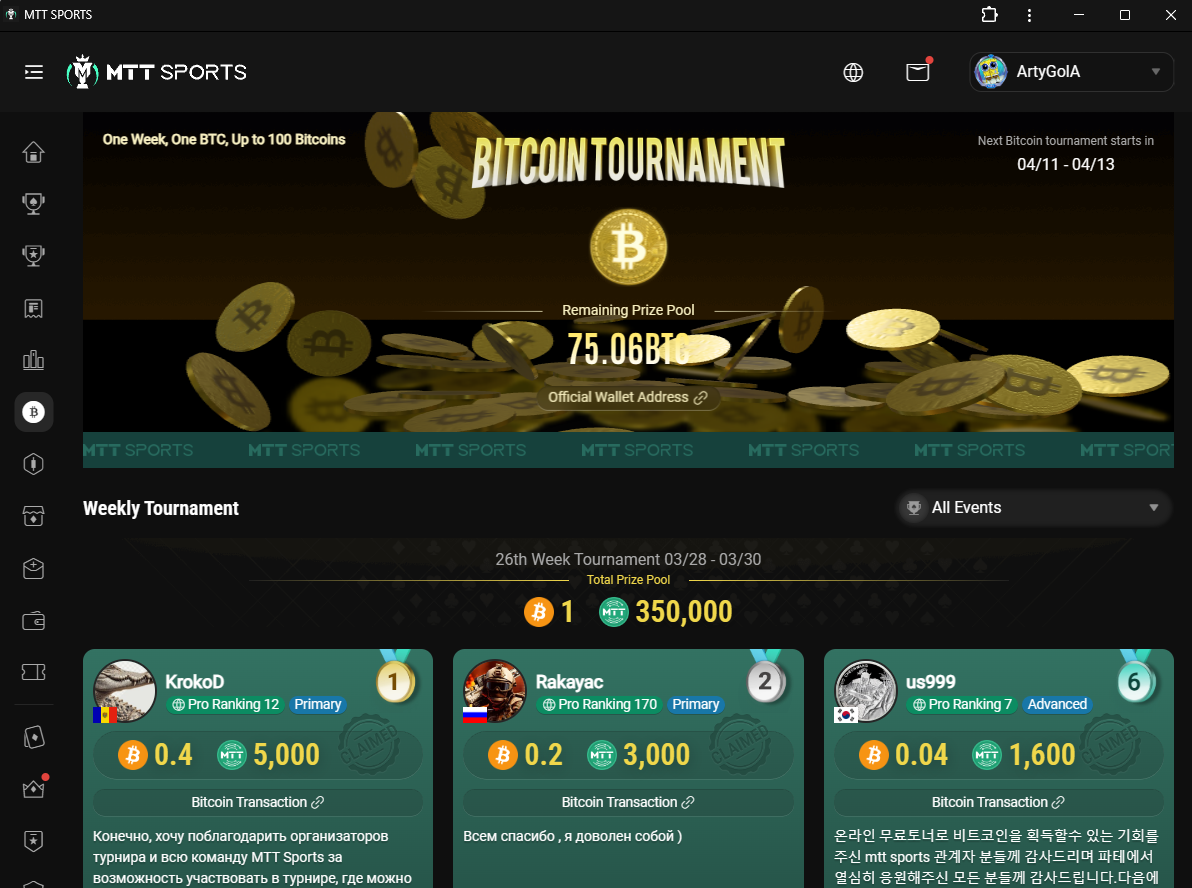The image size is (1192, 888).
Task: Click the MTT Sports logo
Action: tap(157, 72)
